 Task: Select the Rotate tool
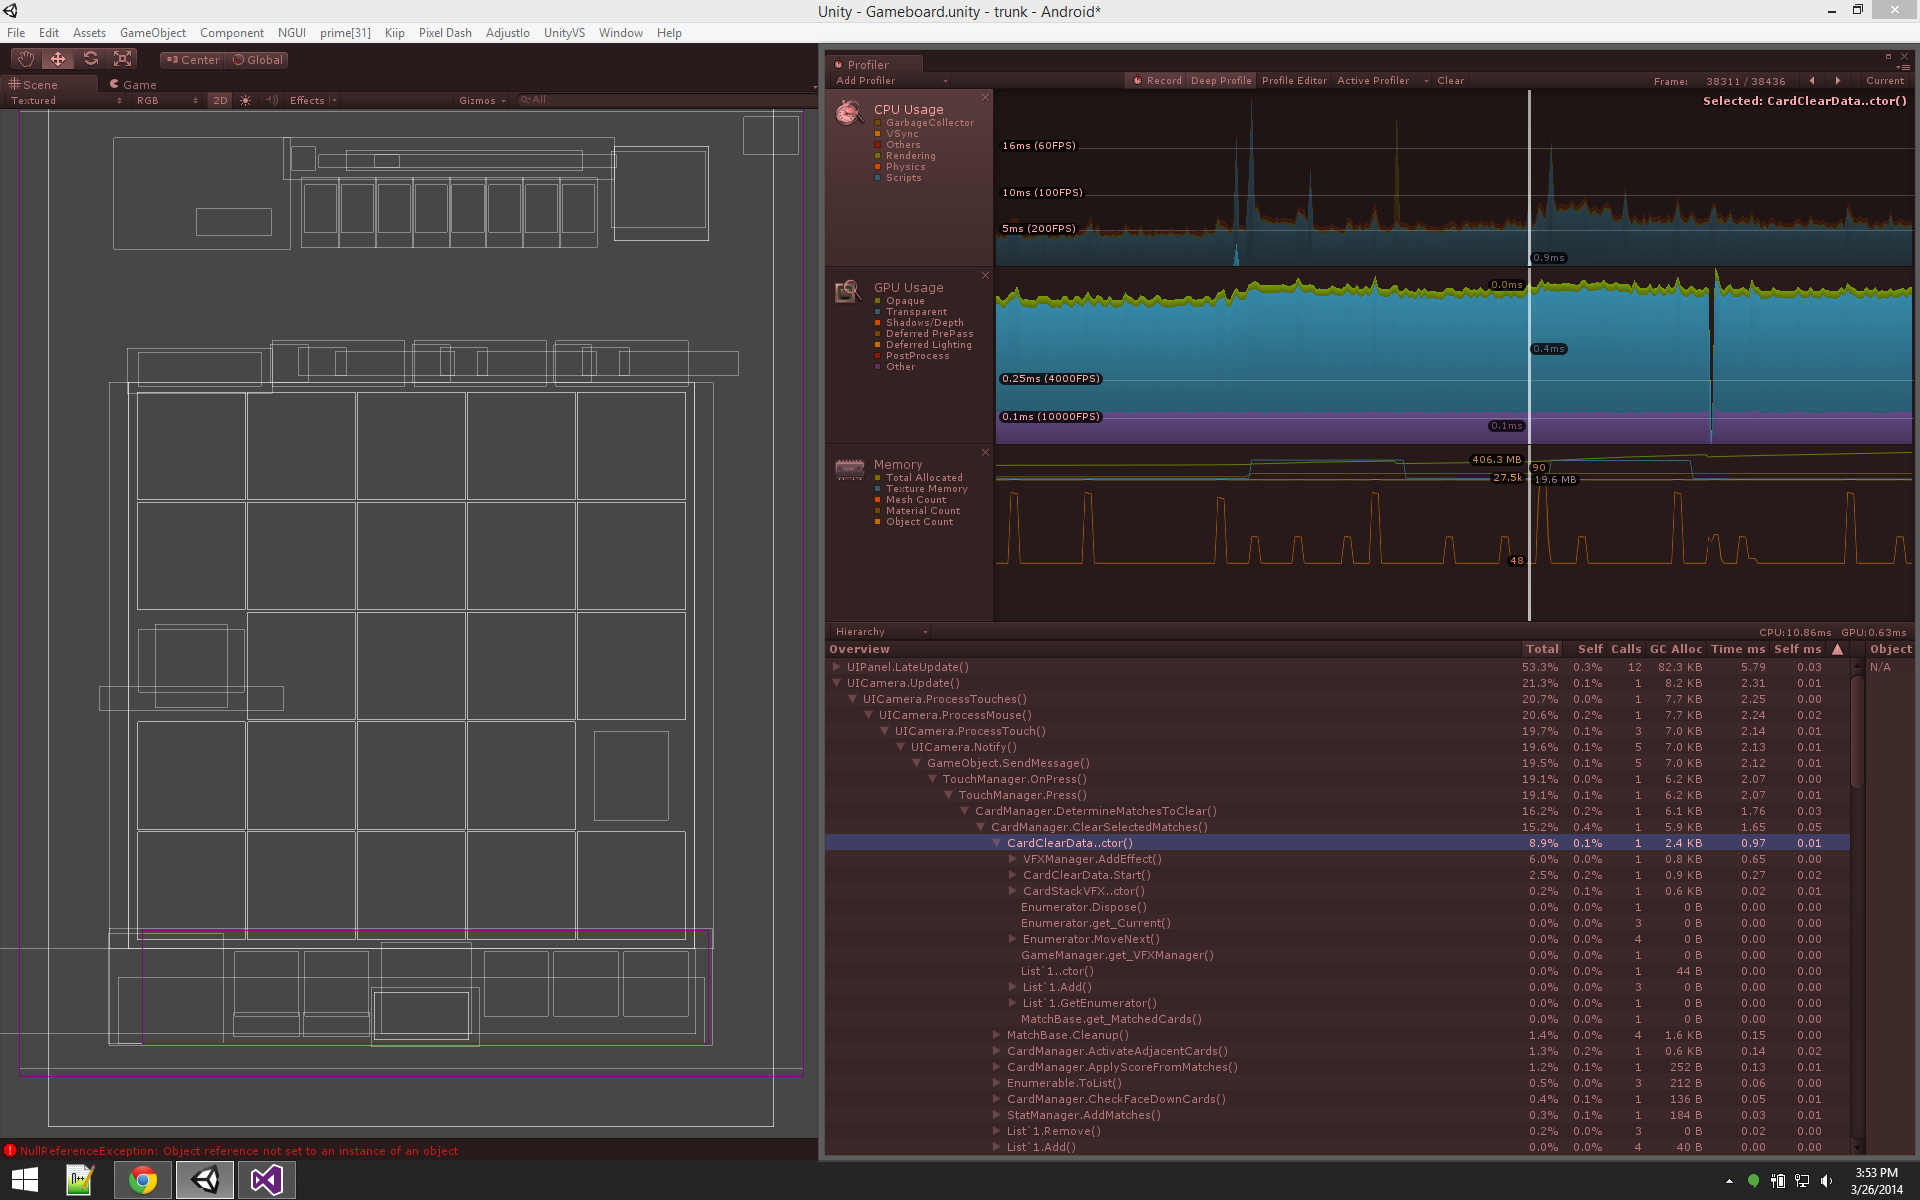[90, 59]
